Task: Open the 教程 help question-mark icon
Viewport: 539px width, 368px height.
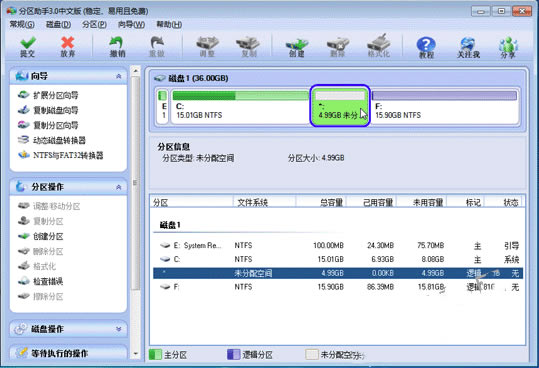Action: click(426, 46)
